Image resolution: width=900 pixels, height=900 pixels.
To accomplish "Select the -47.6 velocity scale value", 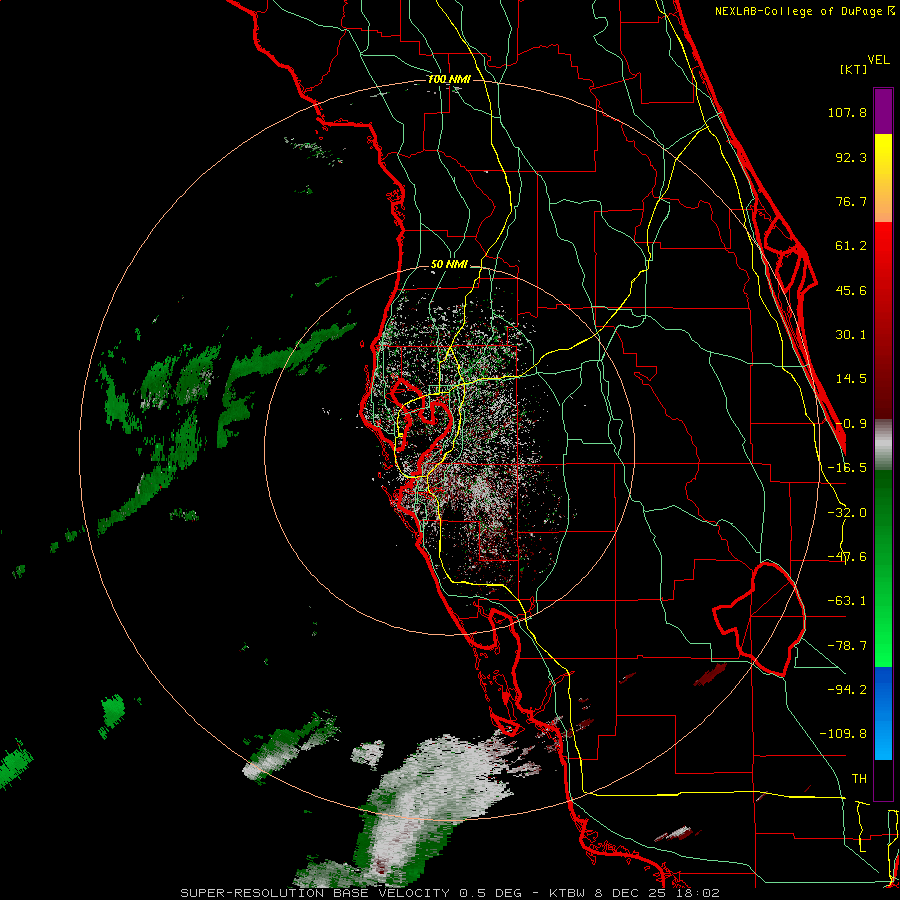I will [847, 557].
